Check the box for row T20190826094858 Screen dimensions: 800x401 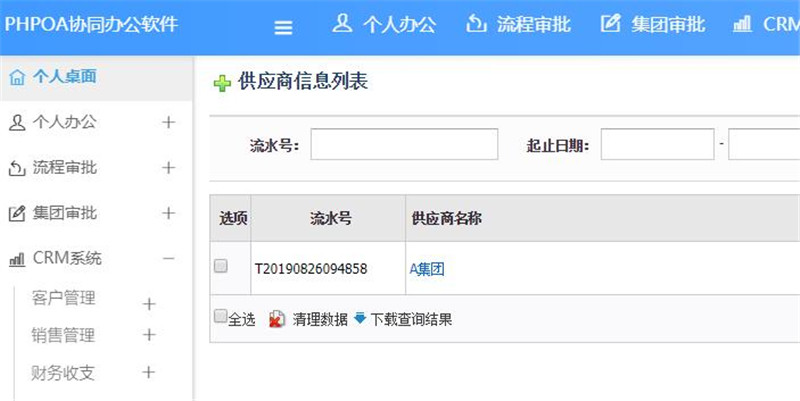[x=220, y=266]
